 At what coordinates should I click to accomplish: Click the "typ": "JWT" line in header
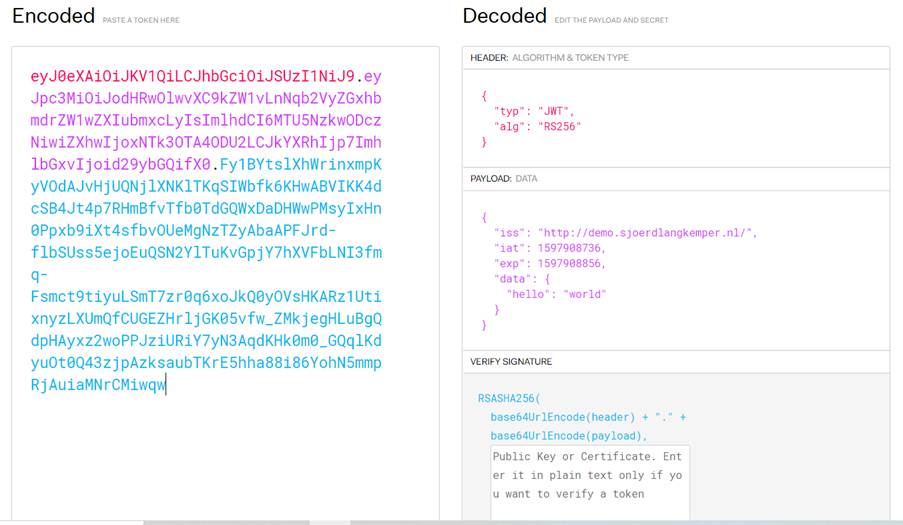(x=533, y=111)
